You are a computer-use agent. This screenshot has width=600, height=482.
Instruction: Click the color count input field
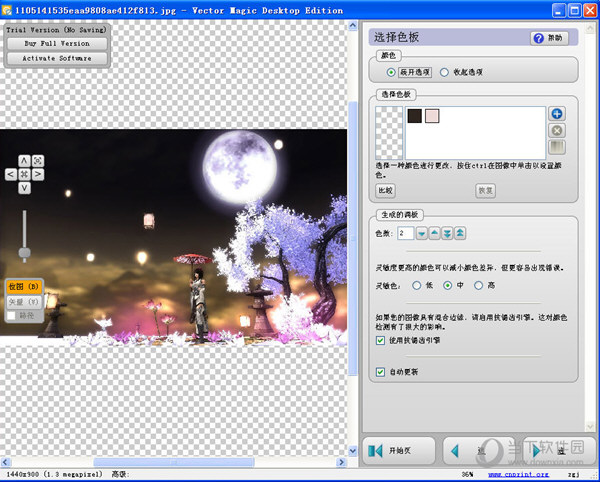(405, 233)
